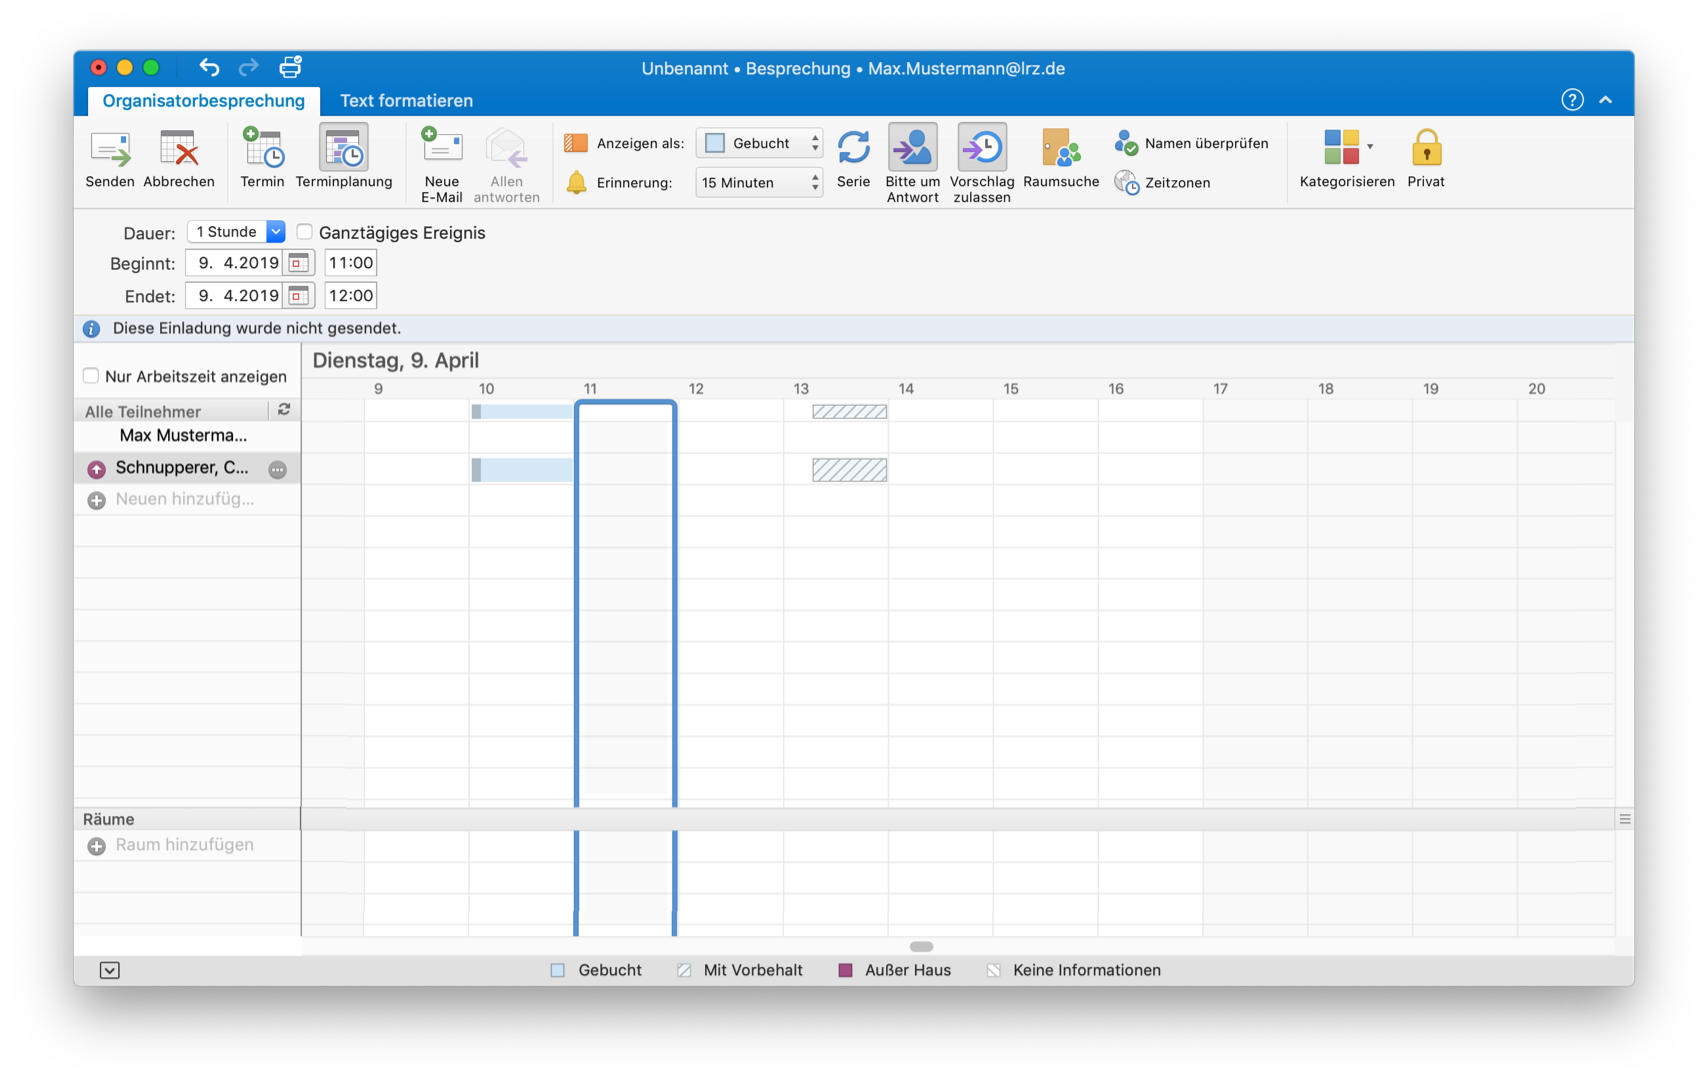The image size is (1706, 1083).
Task: Click the Abbrechen icon
Action: 179,150
